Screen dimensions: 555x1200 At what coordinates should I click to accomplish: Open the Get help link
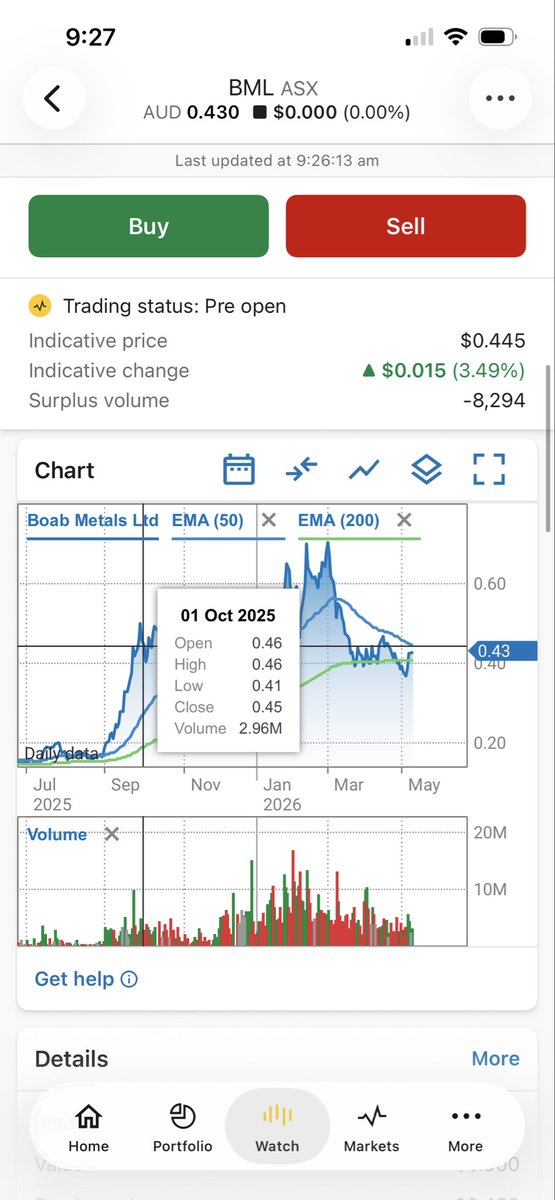(74, 979)
